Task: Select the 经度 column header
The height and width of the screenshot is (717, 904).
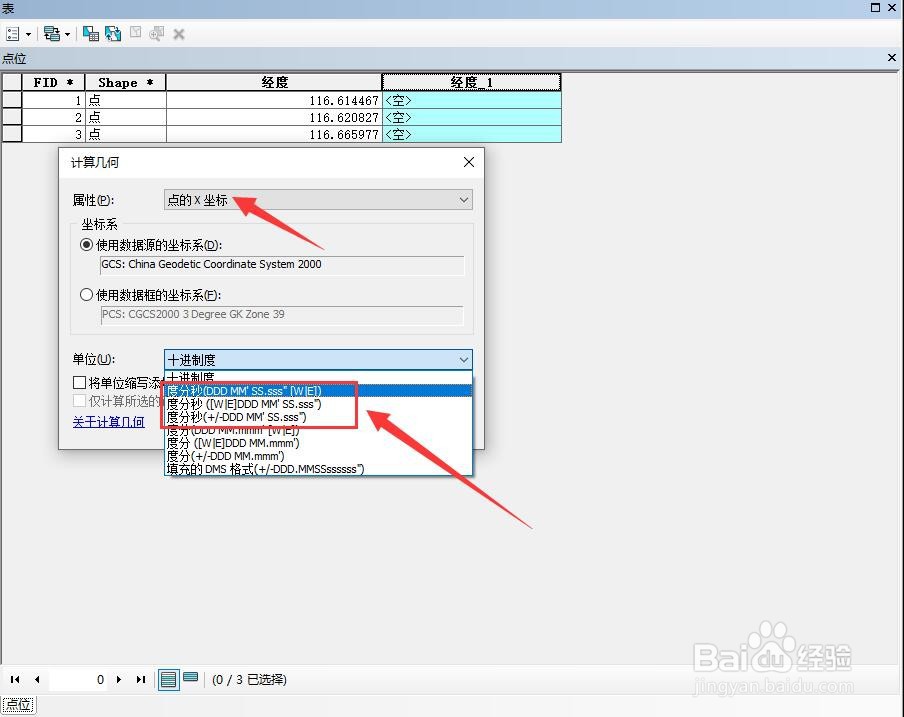Action: [x=274, y=82]
